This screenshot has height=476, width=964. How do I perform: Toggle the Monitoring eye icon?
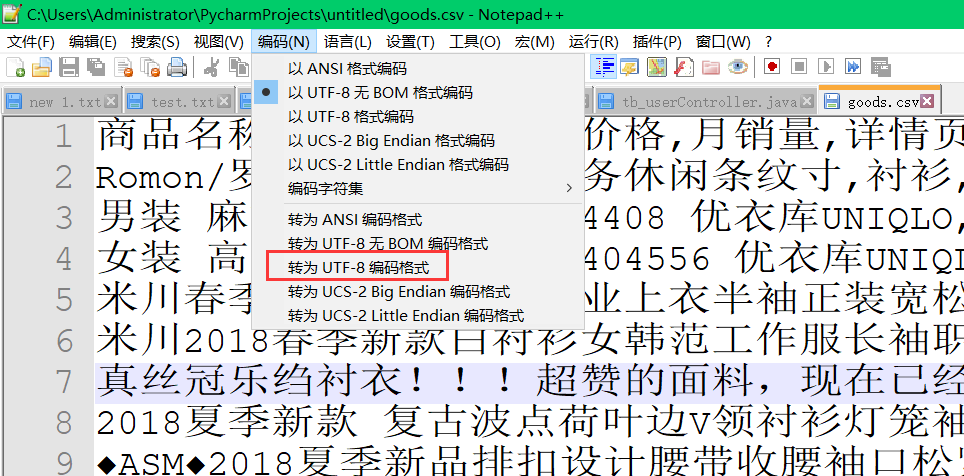click(738, 67)
